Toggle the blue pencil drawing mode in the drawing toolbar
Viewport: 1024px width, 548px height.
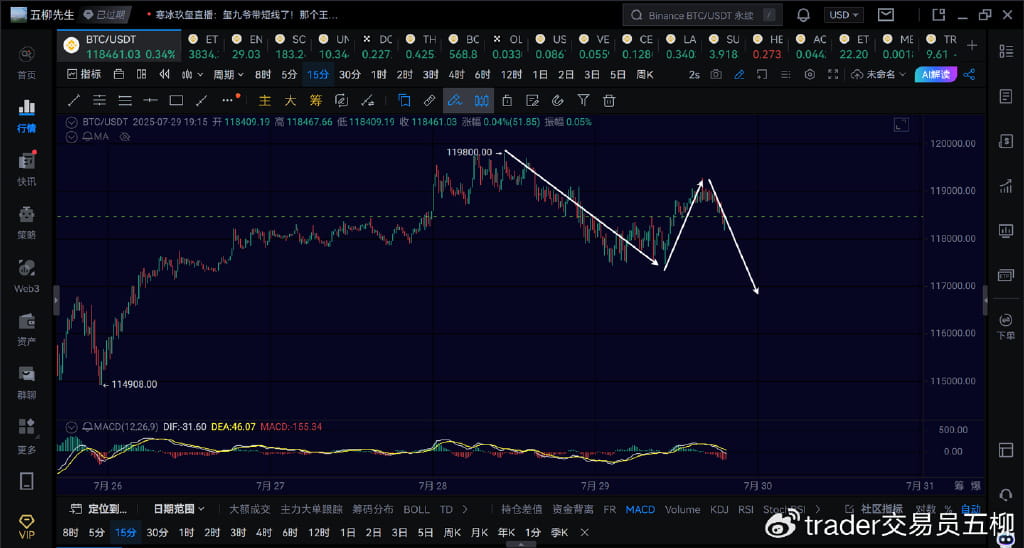[x=455, y=101]
